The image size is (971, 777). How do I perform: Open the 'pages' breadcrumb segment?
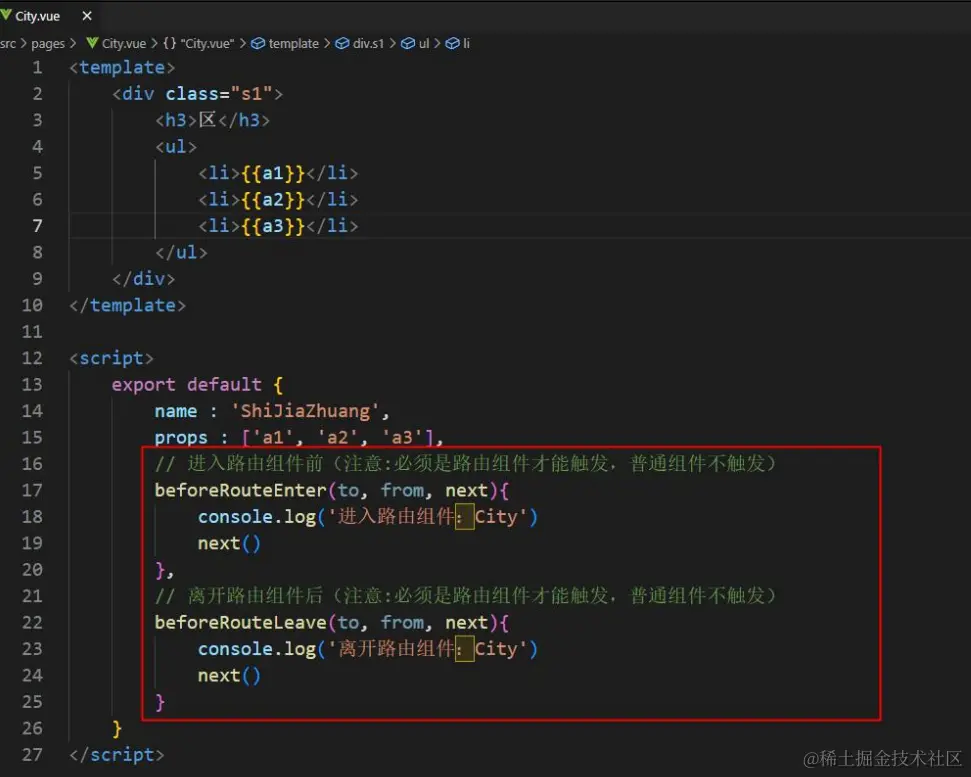(48, 43)
